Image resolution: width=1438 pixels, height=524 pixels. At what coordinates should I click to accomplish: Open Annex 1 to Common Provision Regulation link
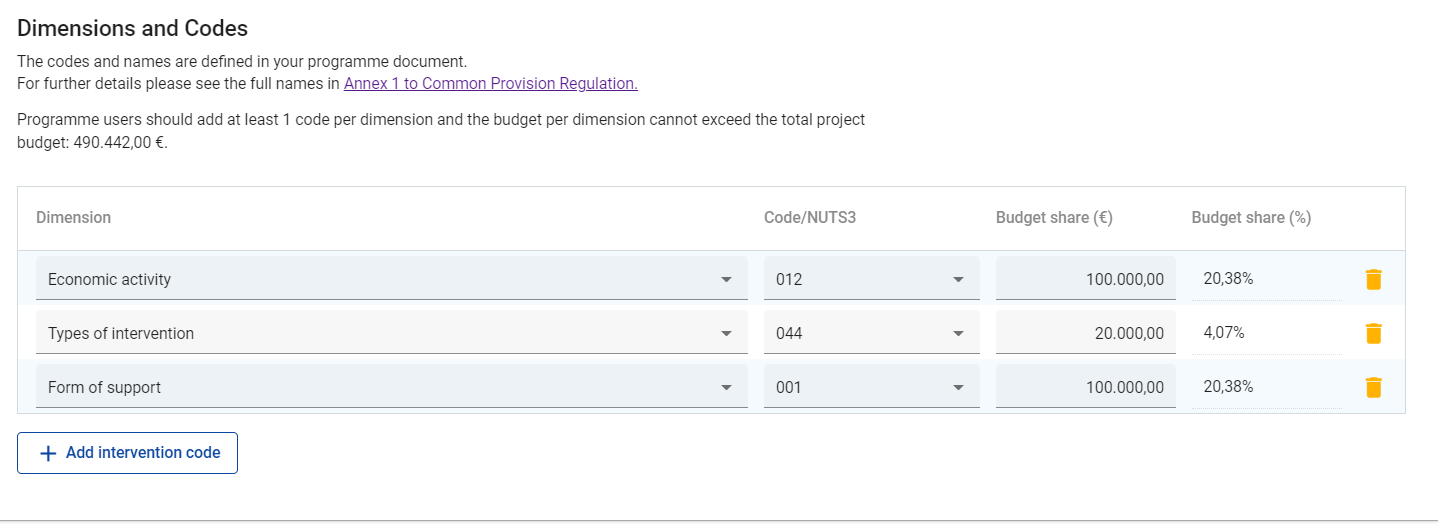pyautogui.click(x=490, y=84)
